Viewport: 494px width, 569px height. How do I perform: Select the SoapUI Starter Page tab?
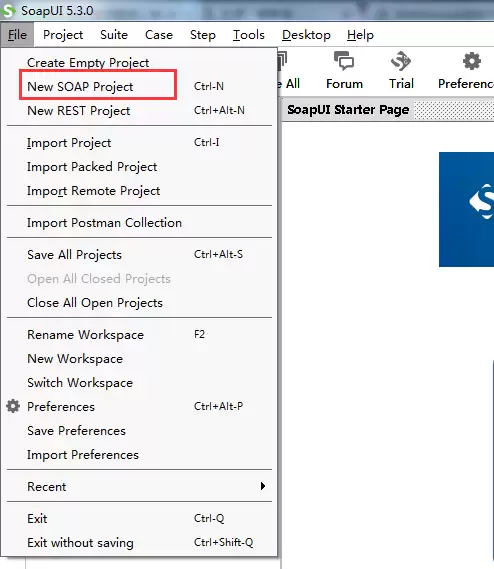(348, 110)
